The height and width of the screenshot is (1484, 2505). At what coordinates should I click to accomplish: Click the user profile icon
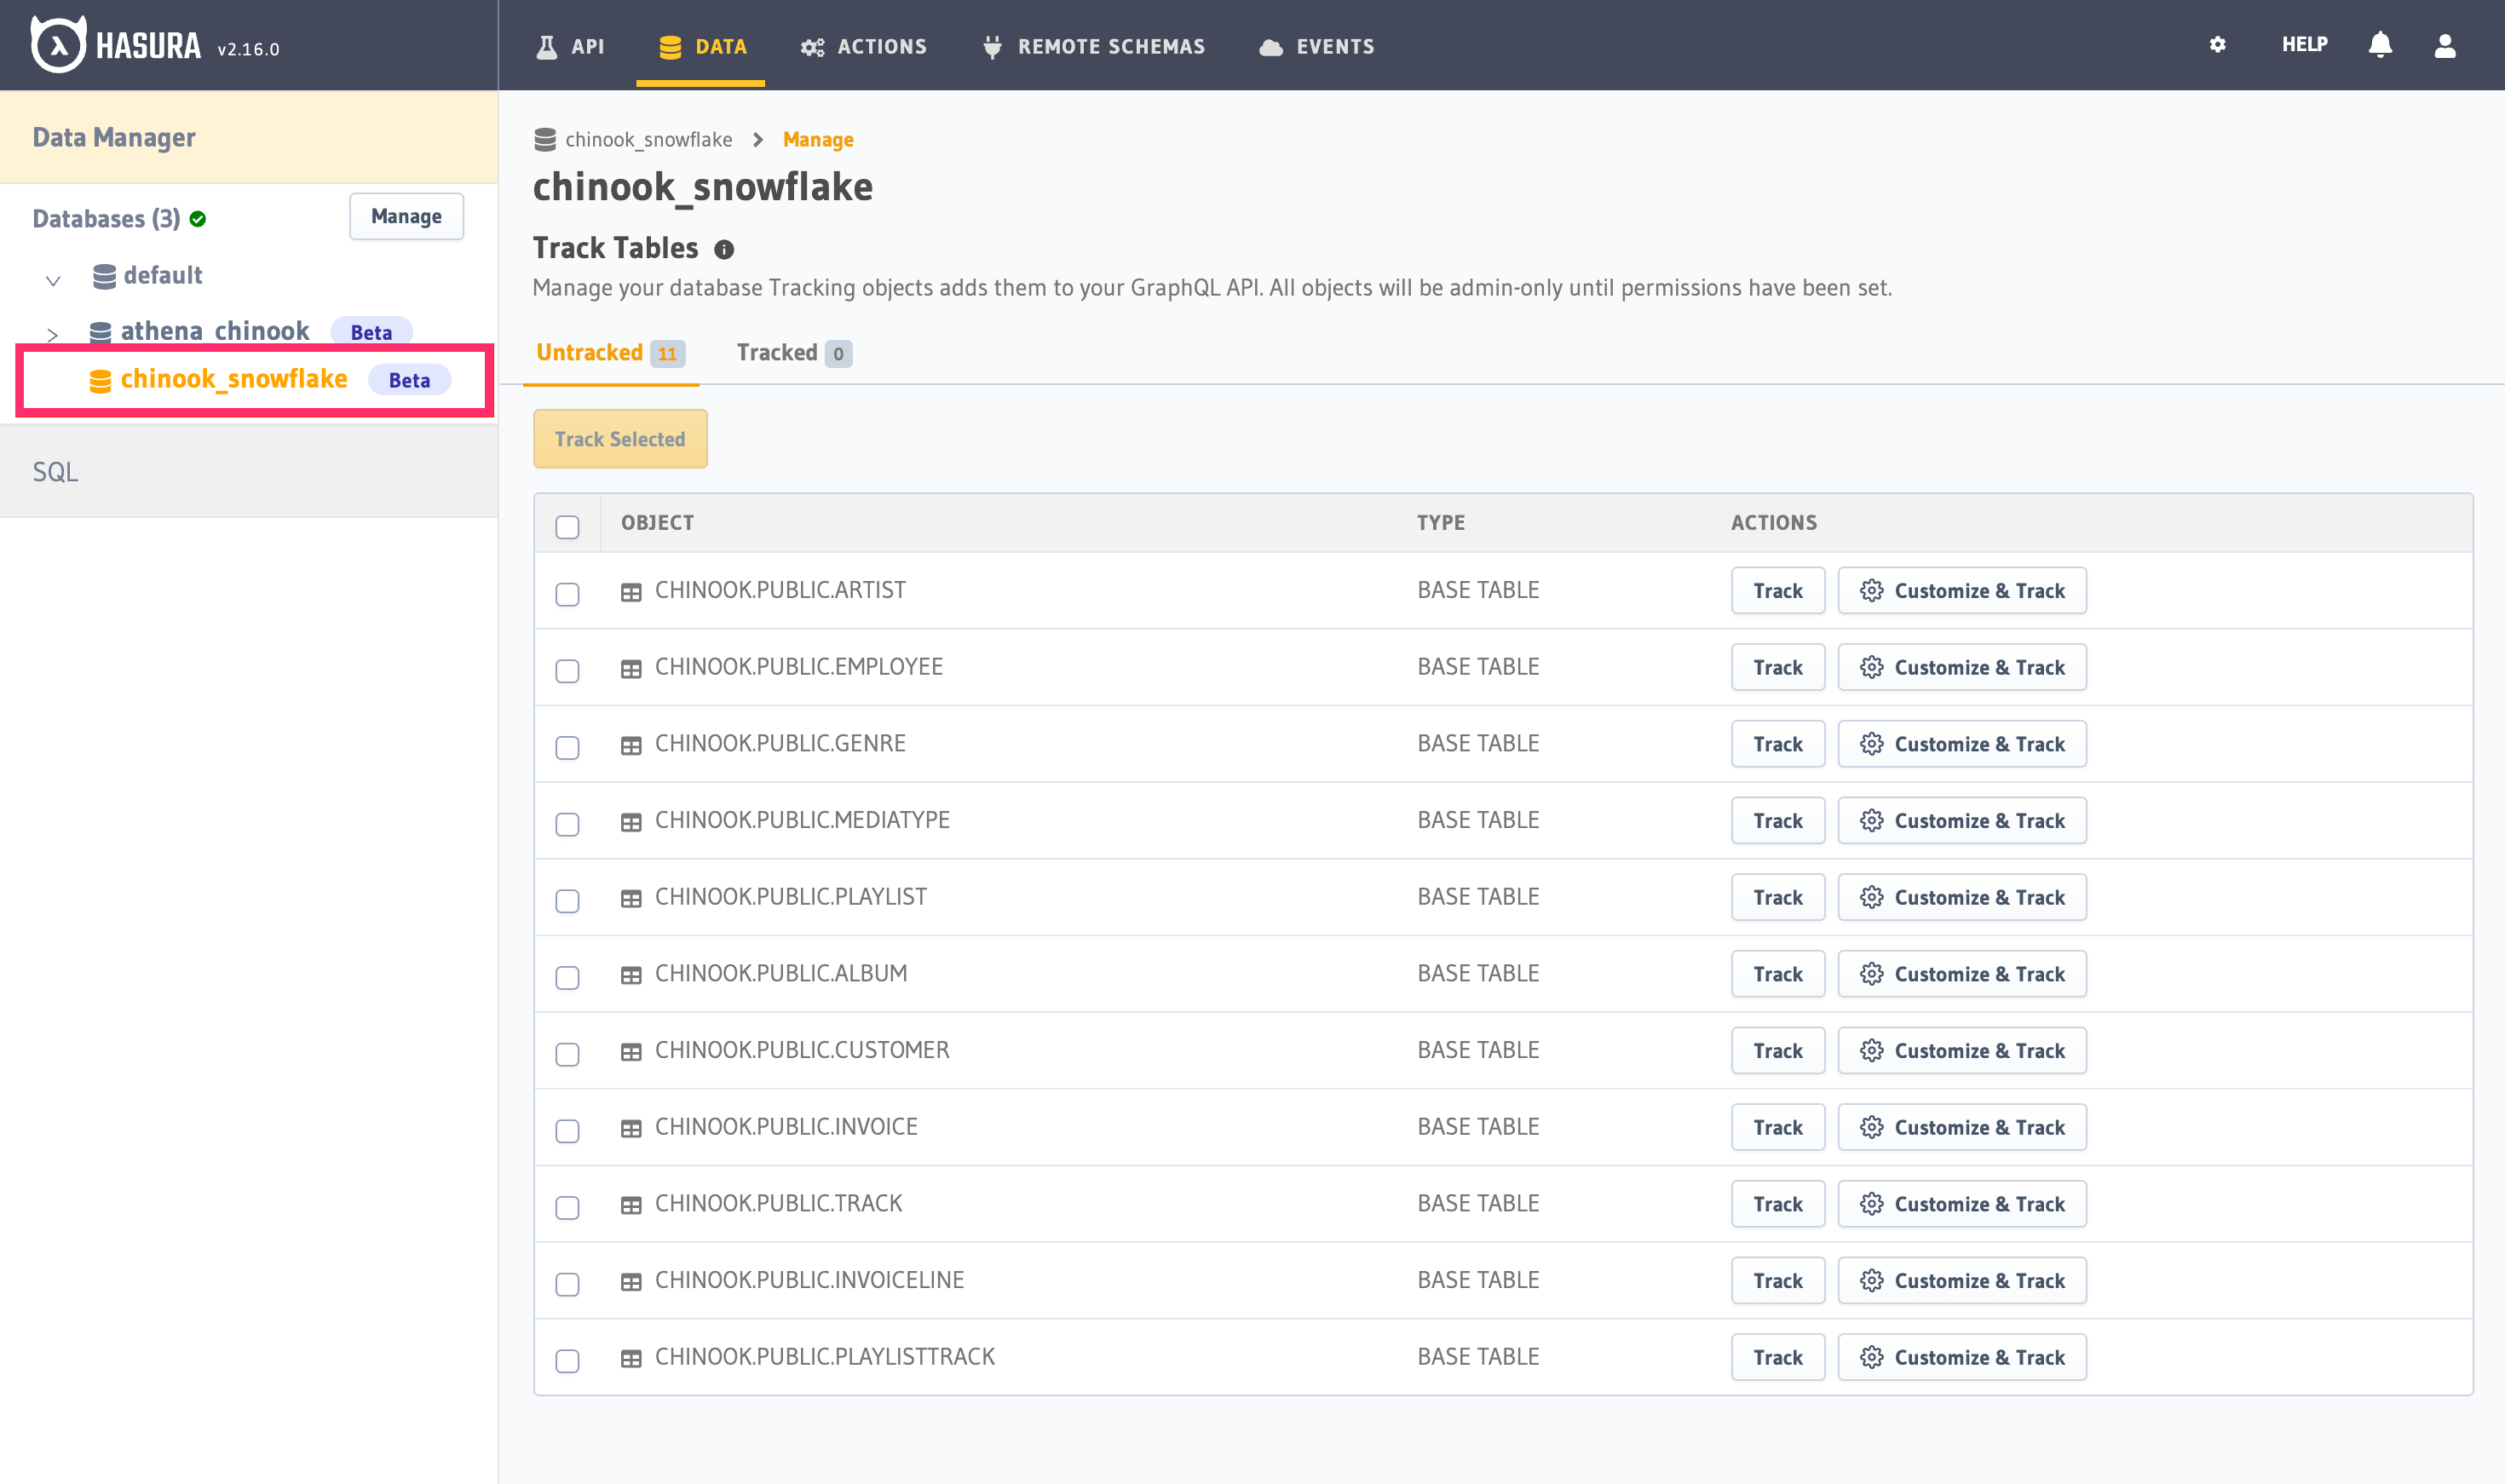pyautogui.click(x=2444, y=45)
